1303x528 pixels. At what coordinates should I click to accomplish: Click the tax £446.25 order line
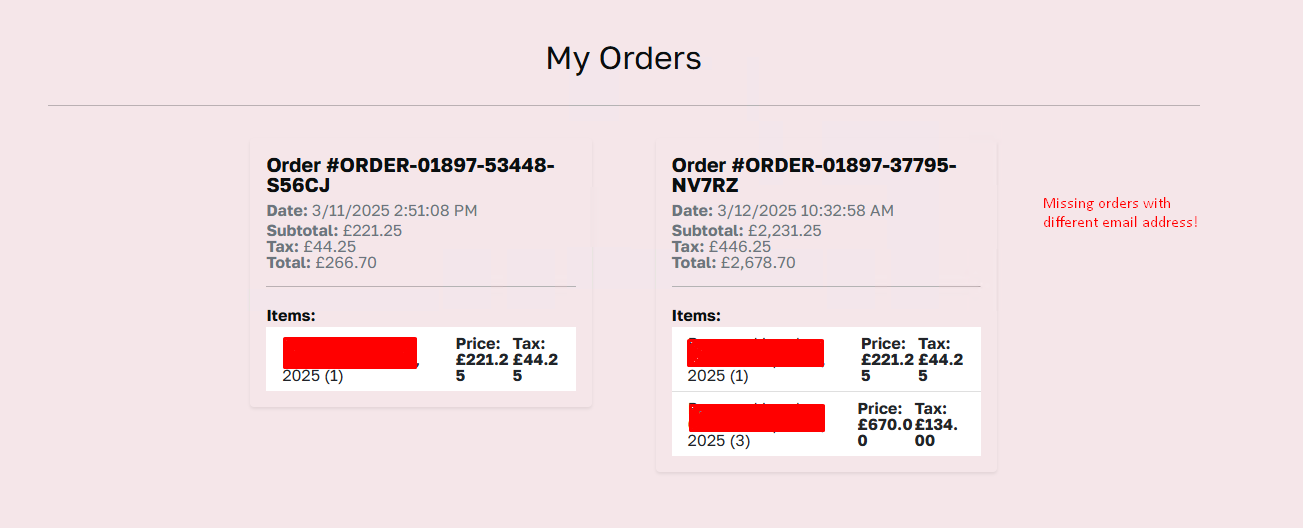tap(721, 246)
